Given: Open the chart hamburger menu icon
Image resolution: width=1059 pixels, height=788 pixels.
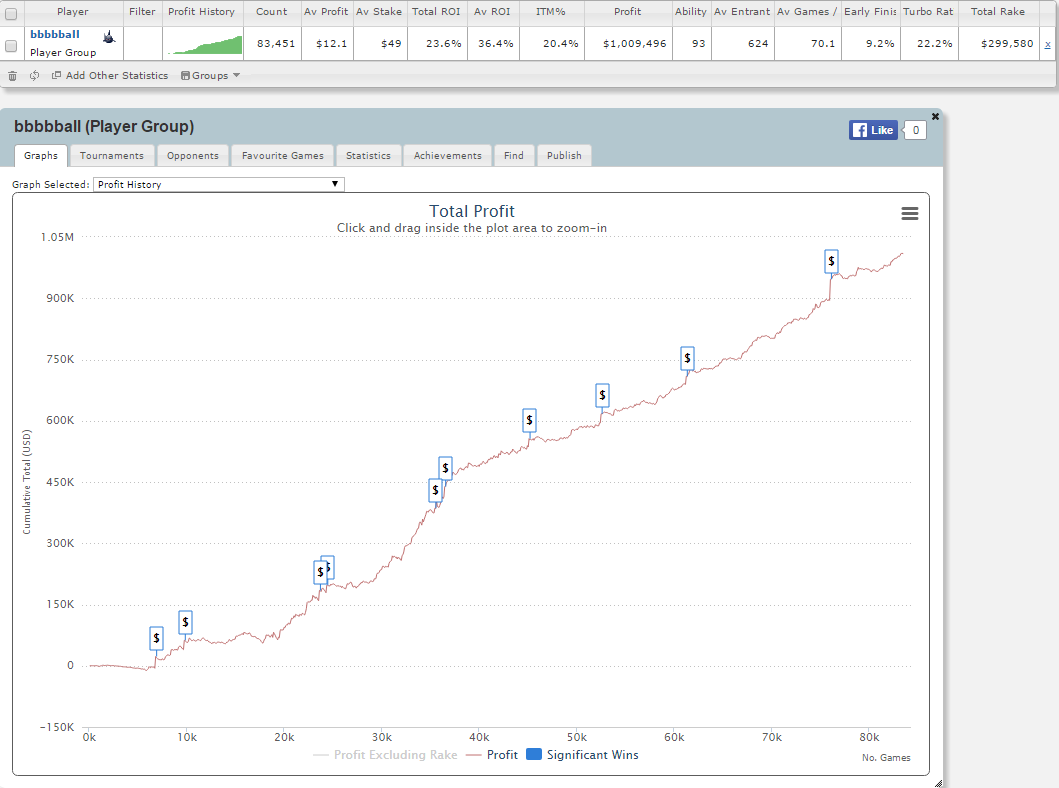Looking at the screenshot, I should pos(910,213).
